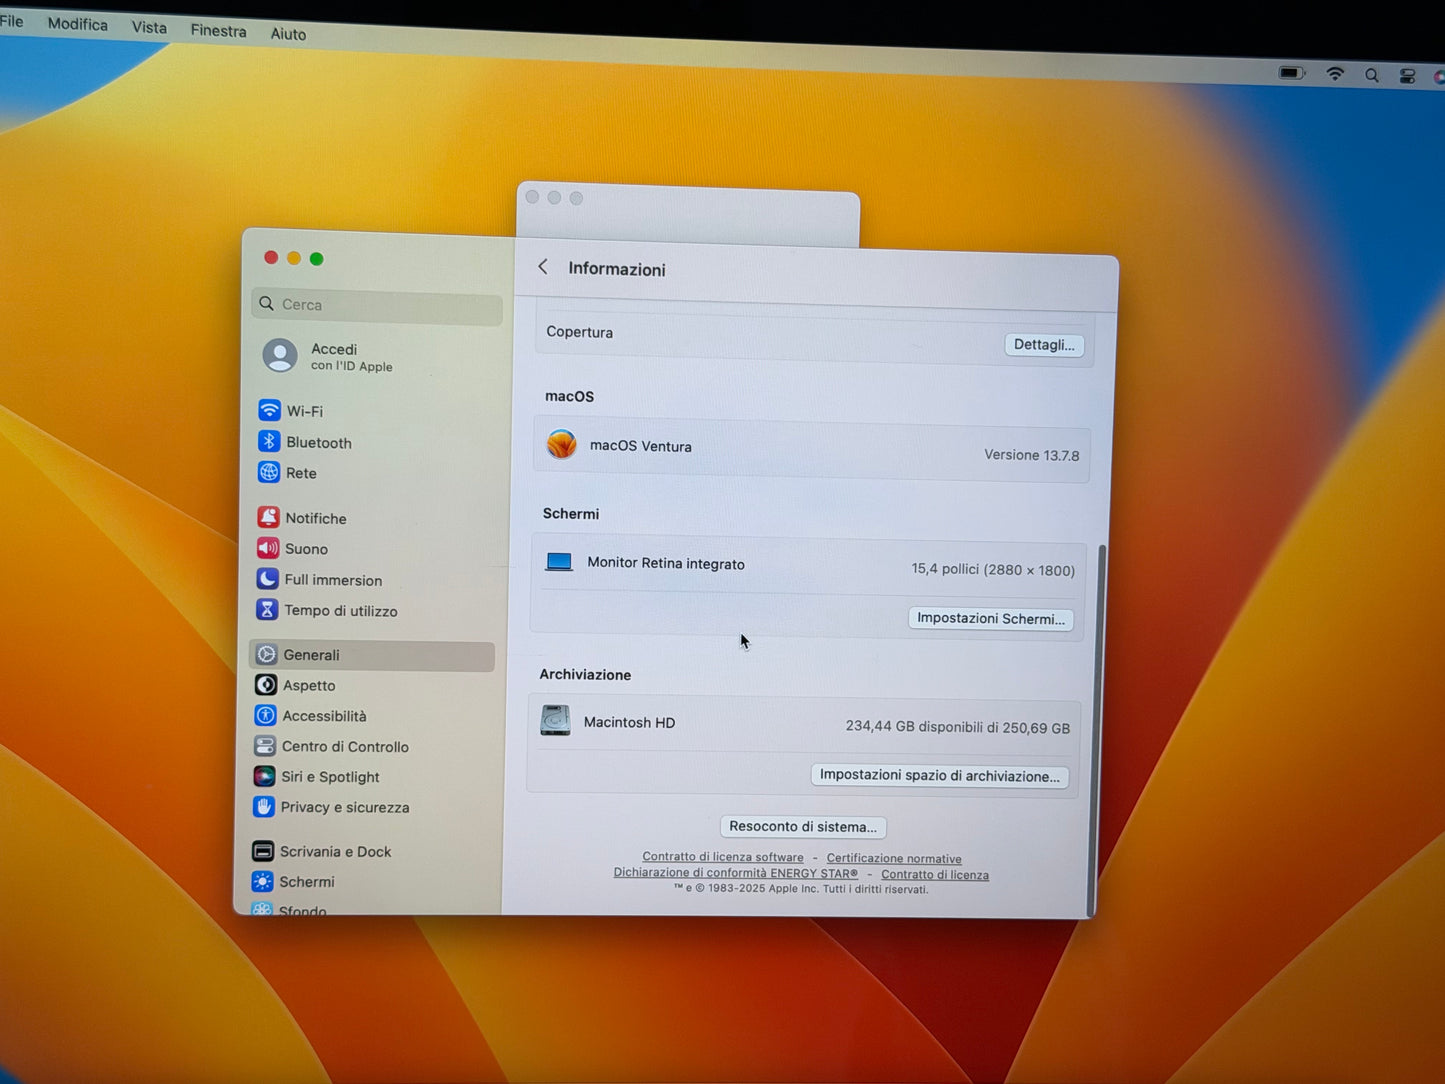
Task: Open the Finestra menu
Action: click(218, 30)
